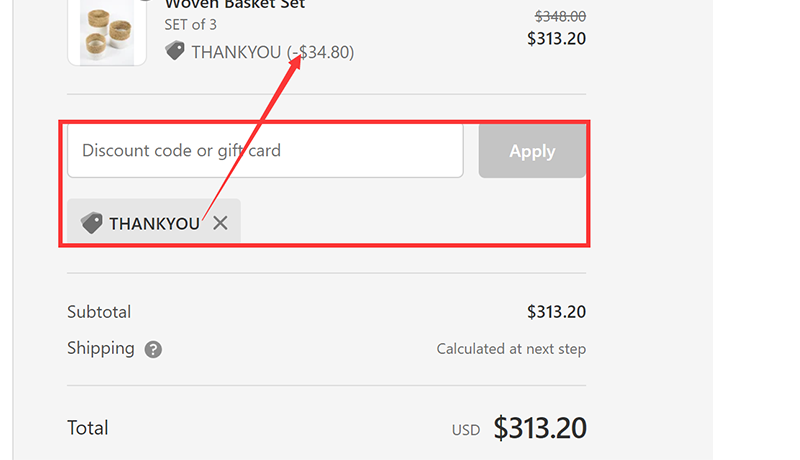The width and height of the screenshot is (800, 460).
Task: Click the crossed-out $348.00 original price
Action: [x=560, y=16]
